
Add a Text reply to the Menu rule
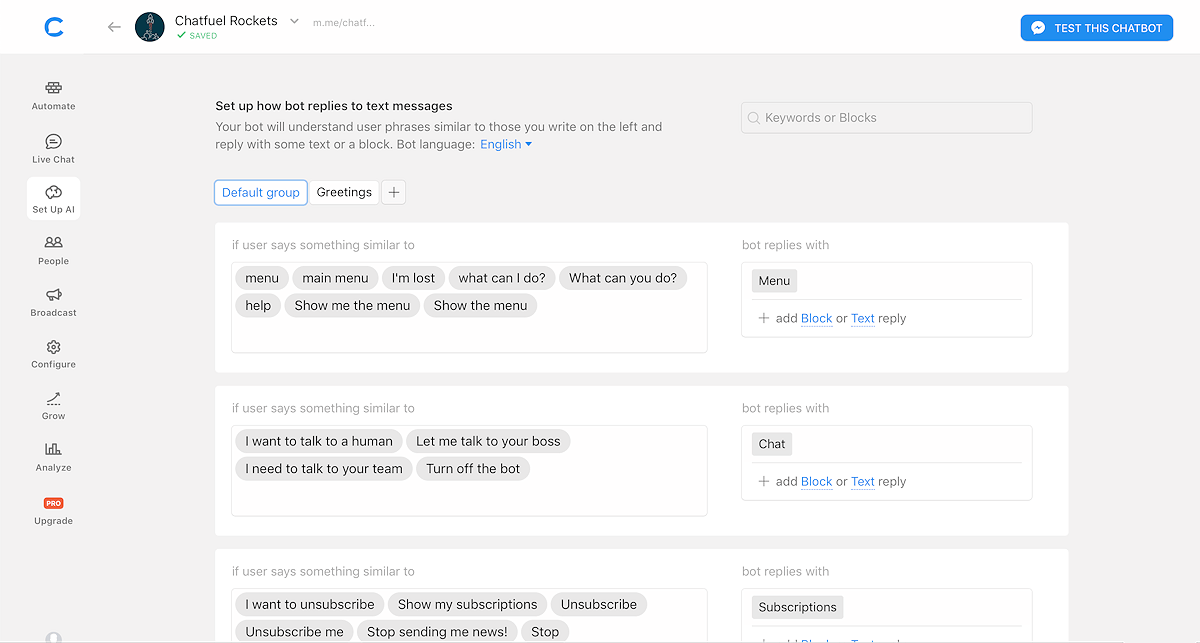[x=862, y=318]
